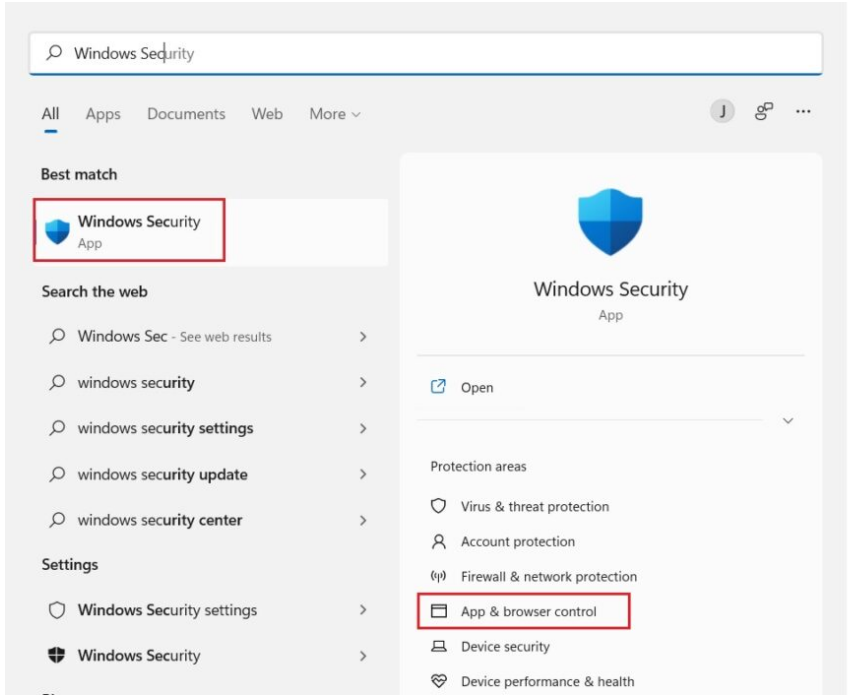854x699 pixels.
Task: Click the Open link
Action: pos(478,387)
